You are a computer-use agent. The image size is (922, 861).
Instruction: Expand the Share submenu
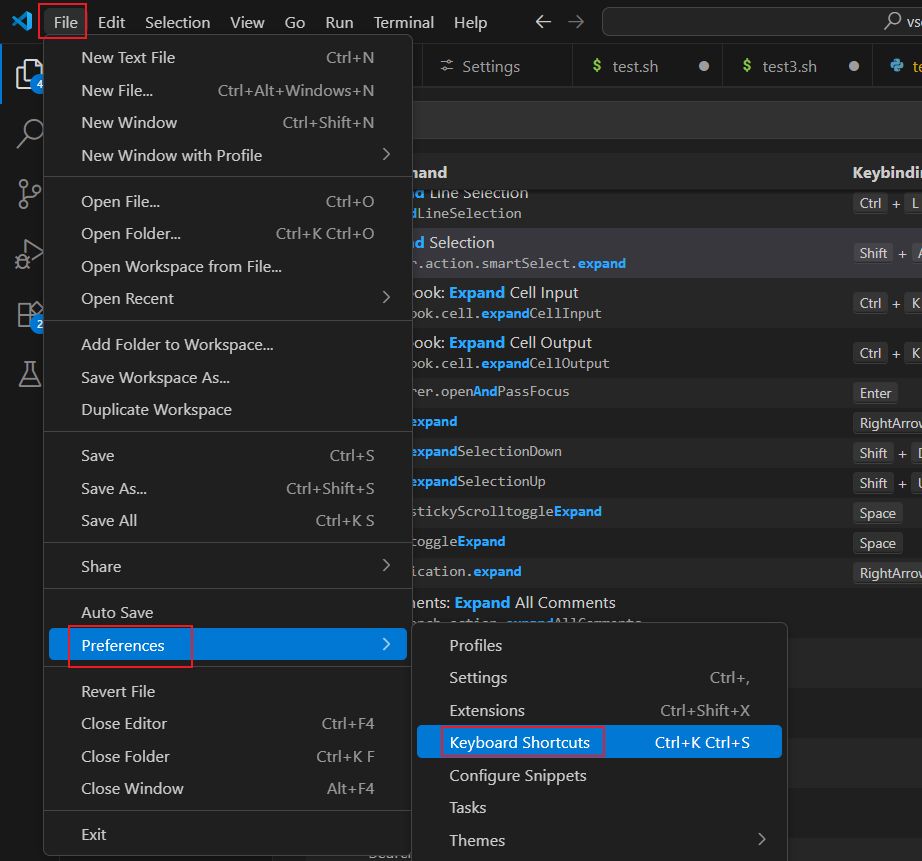point(228,566)
